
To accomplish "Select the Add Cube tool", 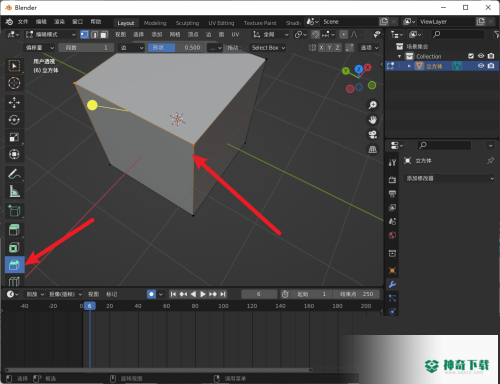I will click(x=14, y=211).
